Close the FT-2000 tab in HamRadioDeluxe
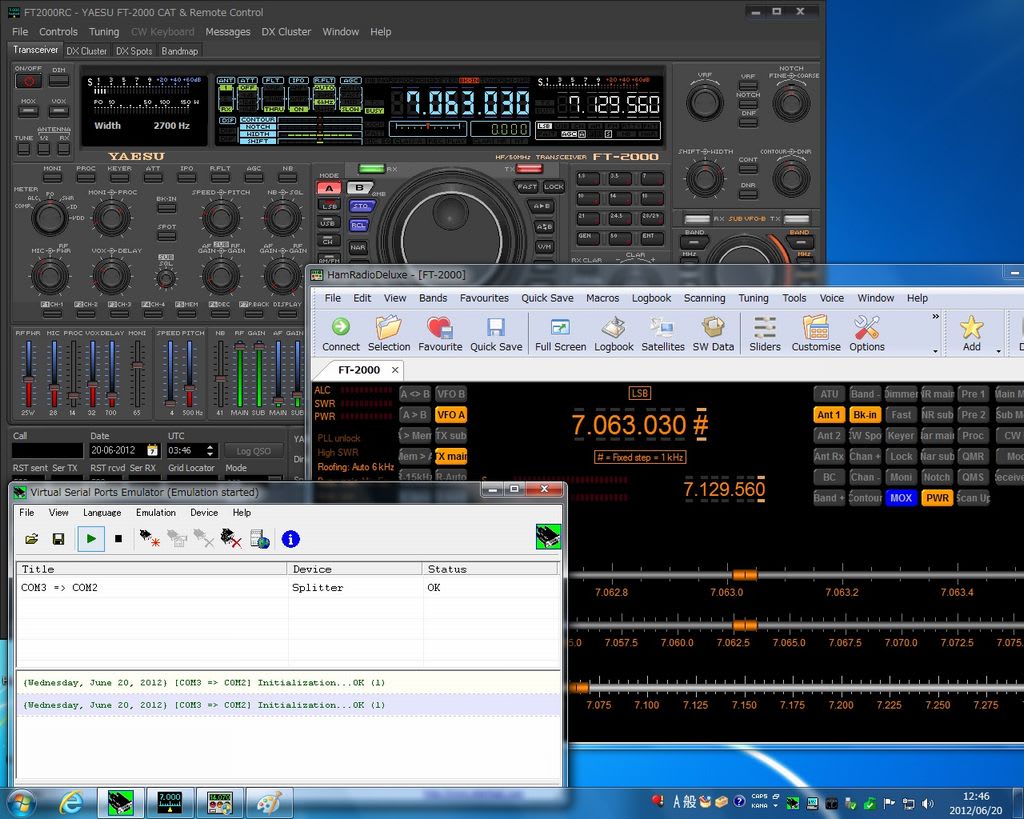Image resolution: width=1024 pixels, height=819 pixels. [394, 370]
